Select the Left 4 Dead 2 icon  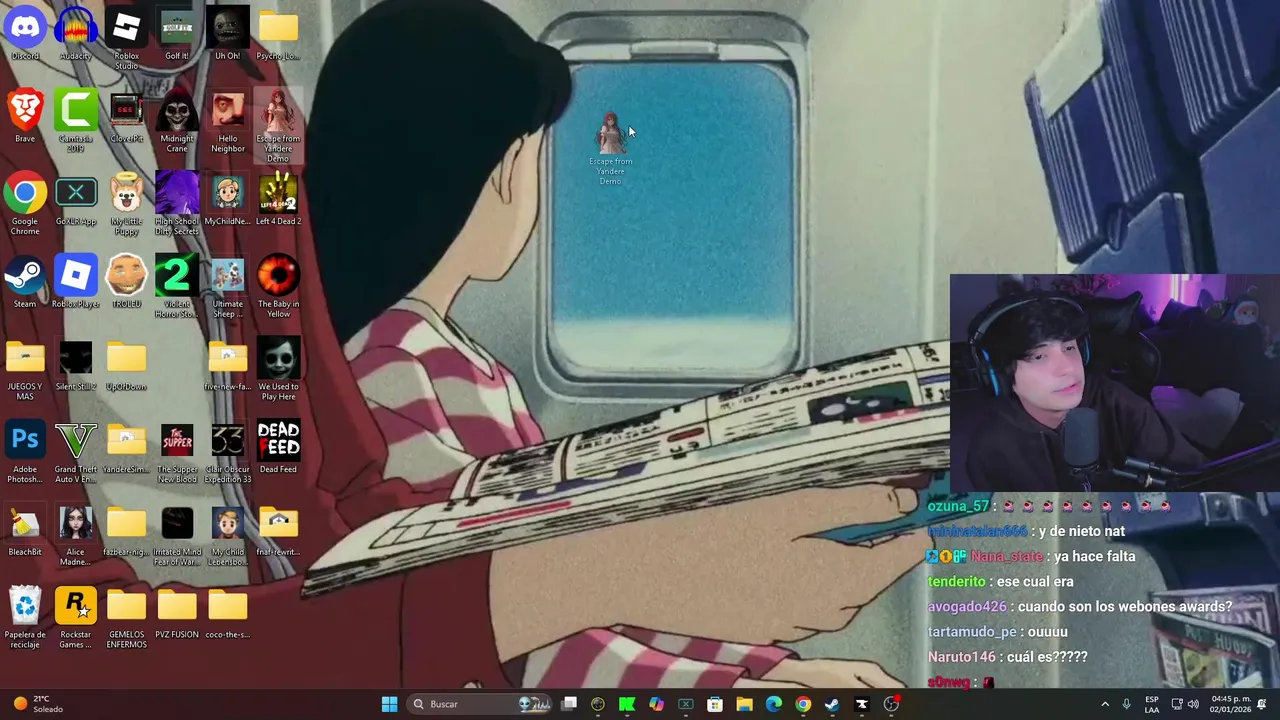[x=278, y=200]
